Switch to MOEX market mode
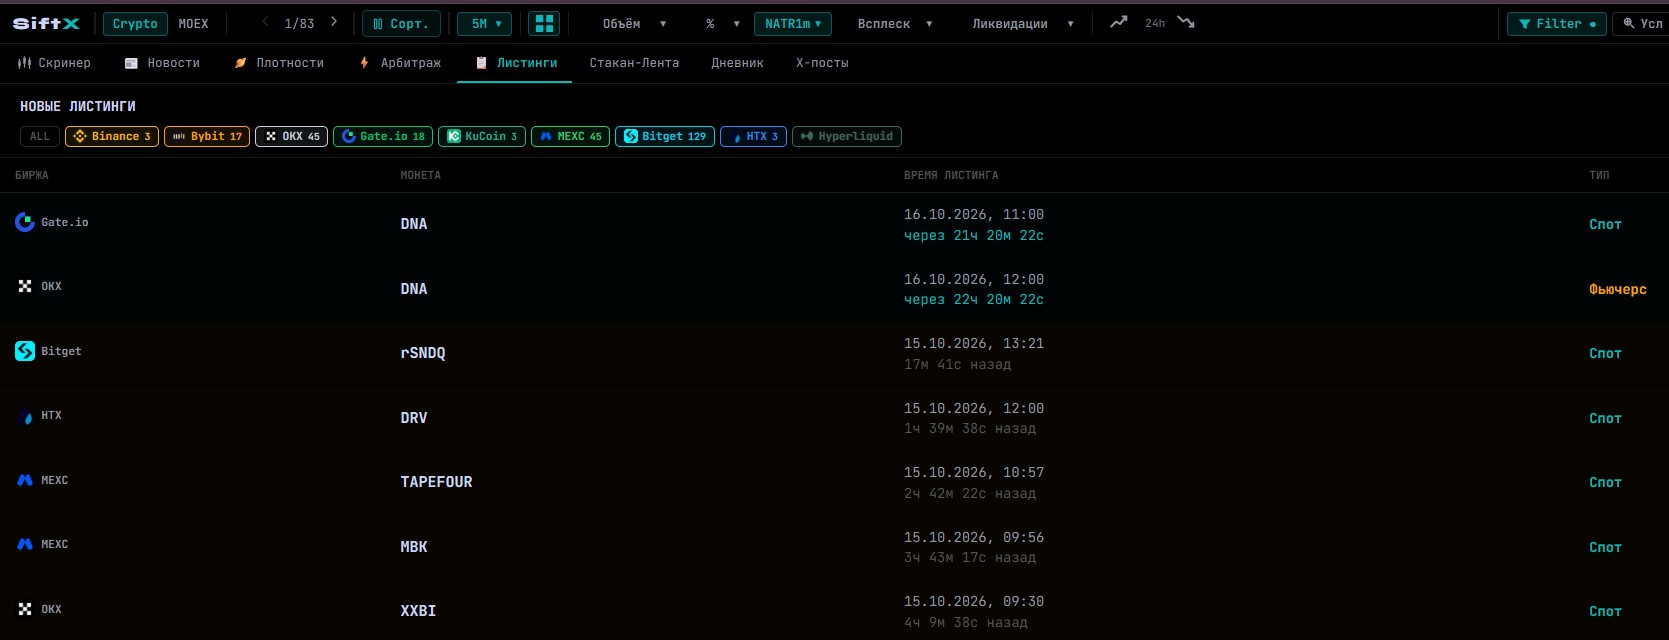The width and height of the screenshot is (1669, 640). pos(194,23)
